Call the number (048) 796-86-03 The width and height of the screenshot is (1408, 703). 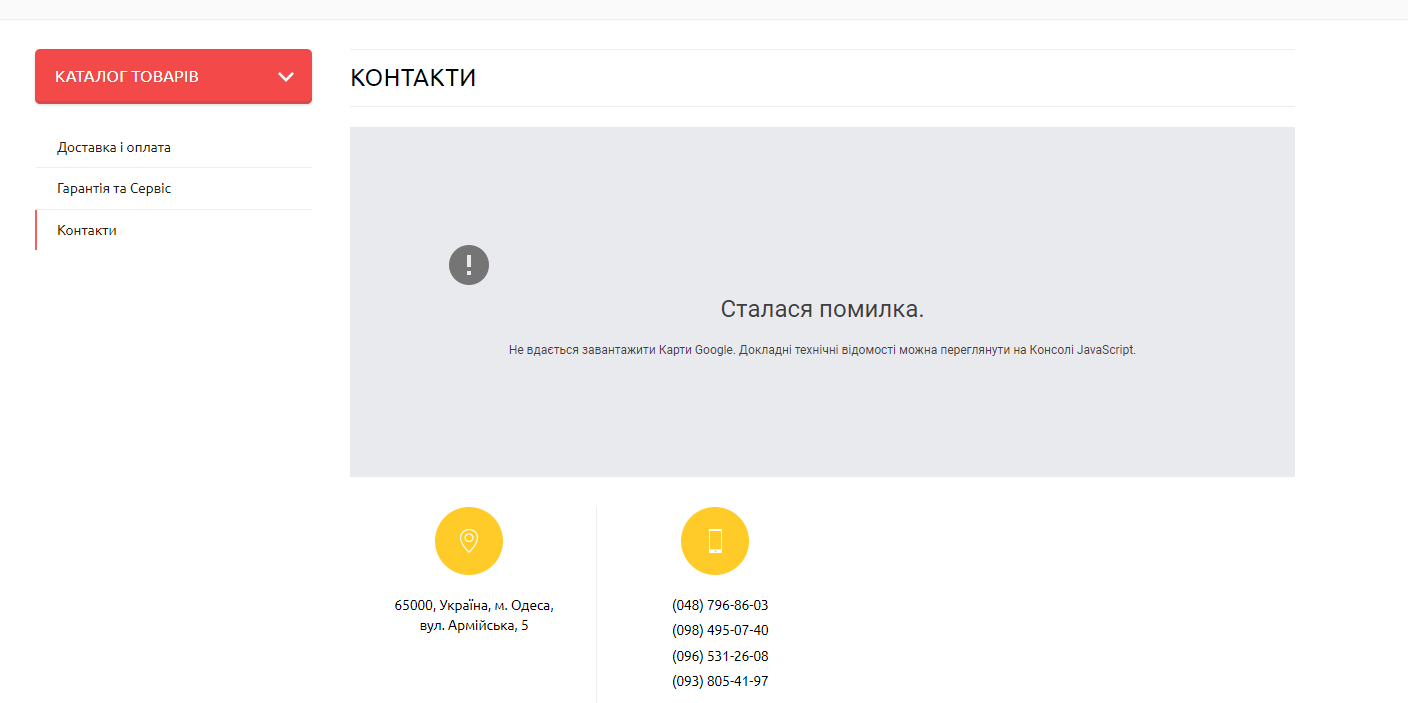point(720,605)
